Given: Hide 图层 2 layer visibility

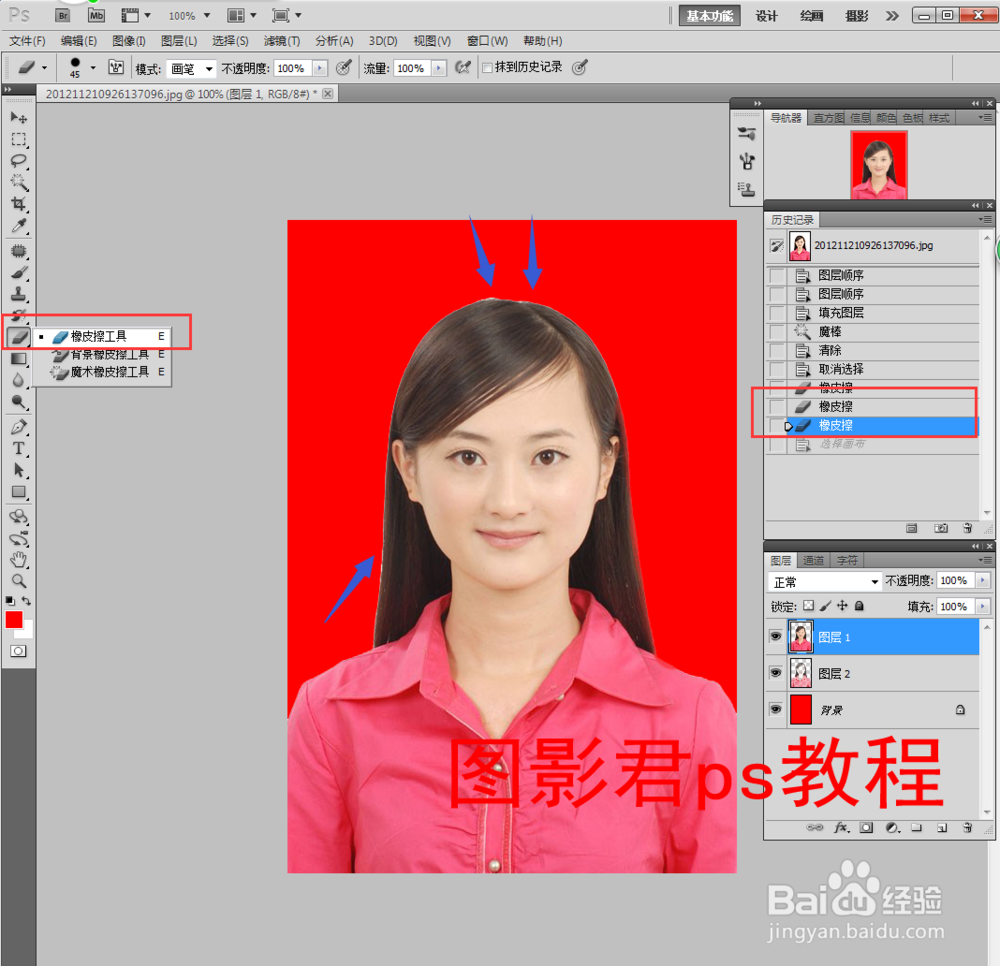Looking at the screenshot, I should (776, 673).
